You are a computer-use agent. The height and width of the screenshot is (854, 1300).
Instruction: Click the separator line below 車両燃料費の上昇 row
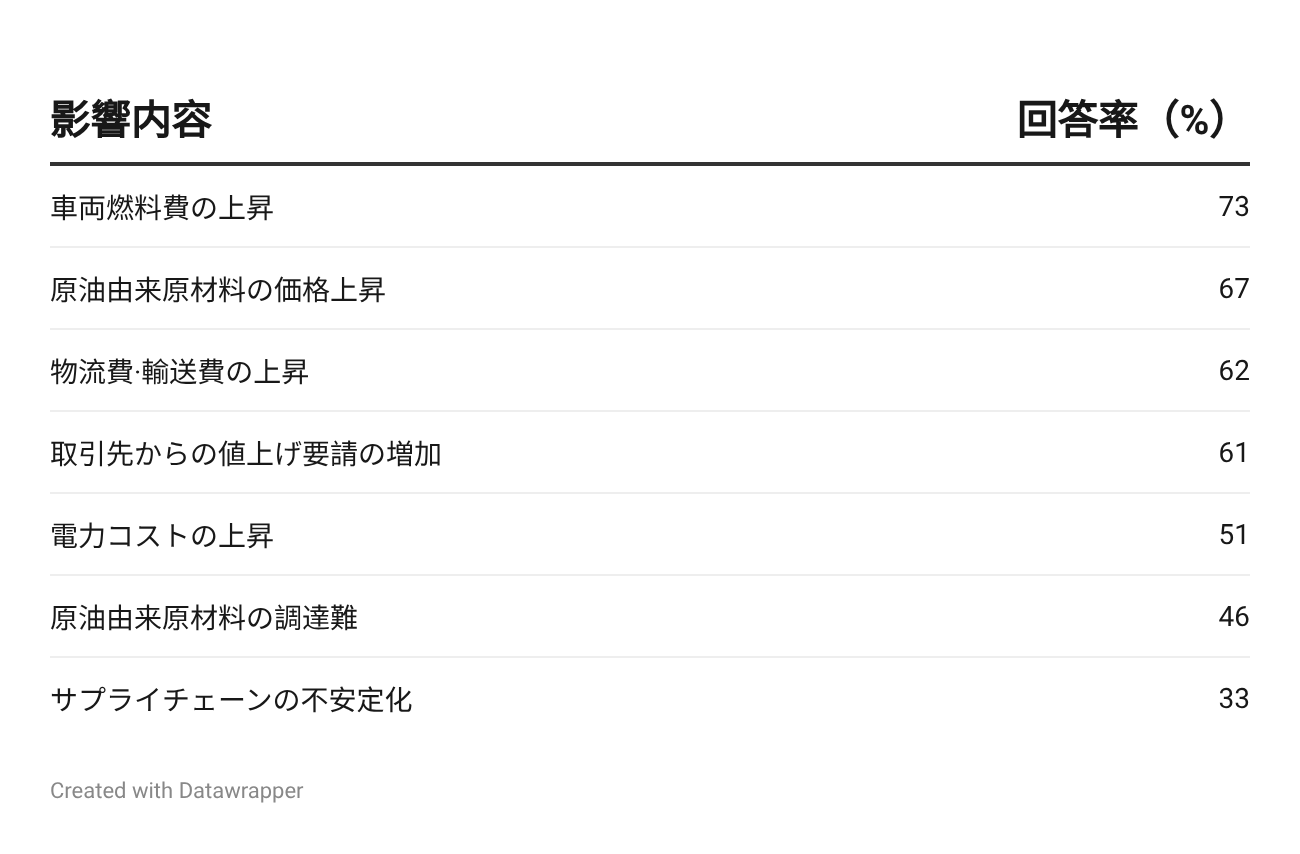click(650, 247)
